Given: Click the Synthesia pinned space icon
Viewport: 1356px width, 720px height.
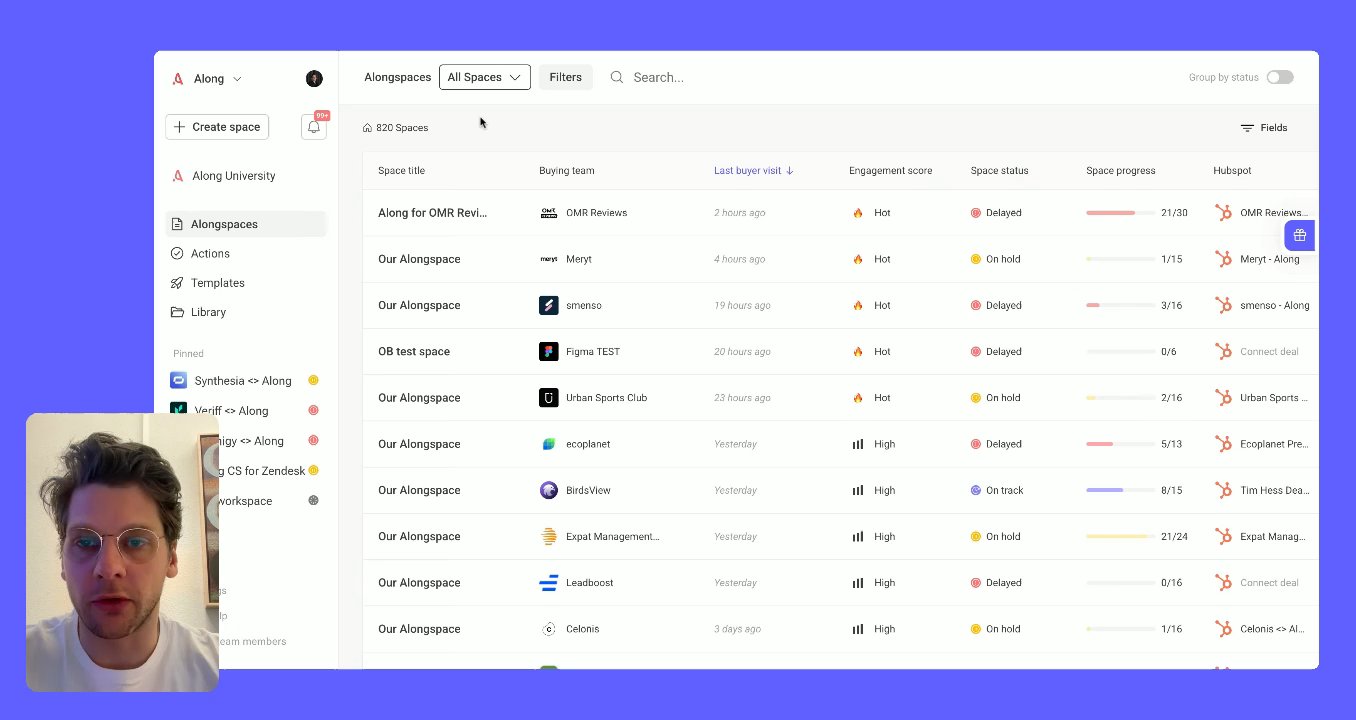Looking at the screenshot, I should tap(178, 380).
